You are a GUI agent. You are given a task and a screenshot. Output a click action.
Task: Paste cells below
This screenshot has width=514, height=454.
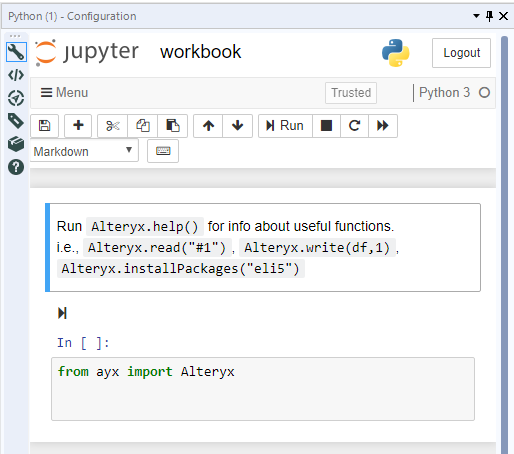173,126
